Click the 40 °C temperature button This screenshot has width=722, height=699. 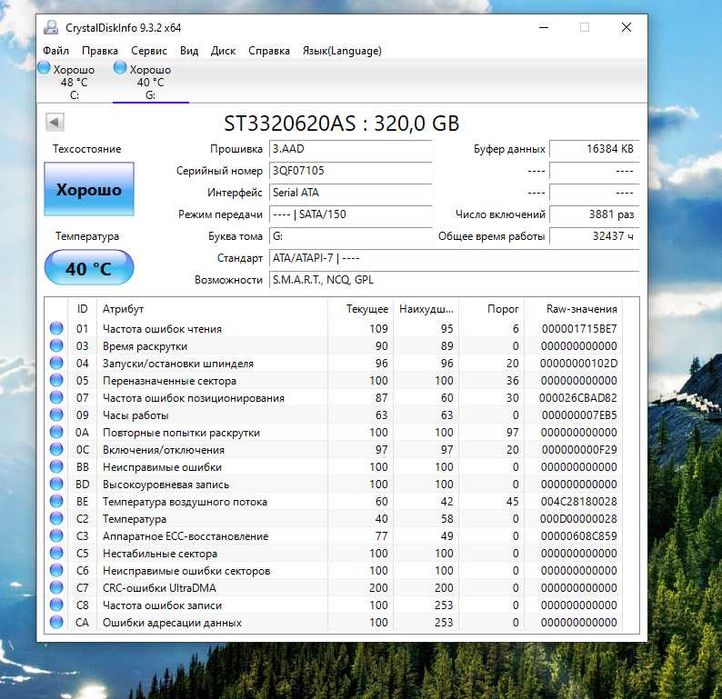(89, 268)
